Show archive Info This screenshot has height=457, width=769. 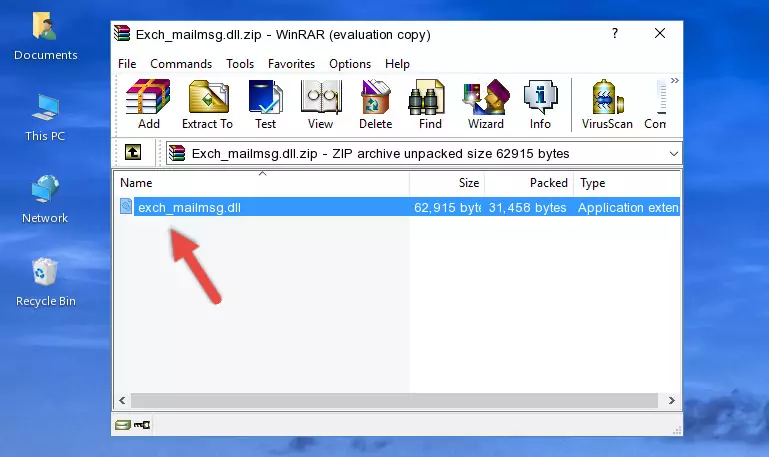pyautogui.click(x=540, y=104)
